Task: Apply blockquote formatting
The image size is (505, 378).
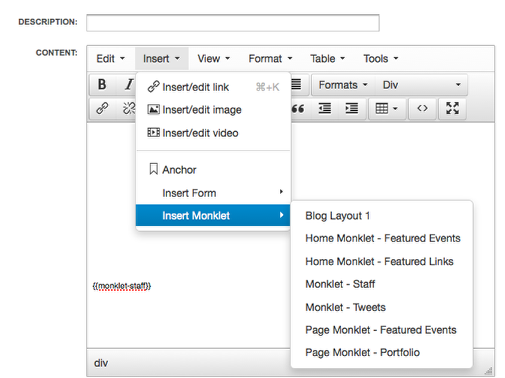Action: [298, 108]
